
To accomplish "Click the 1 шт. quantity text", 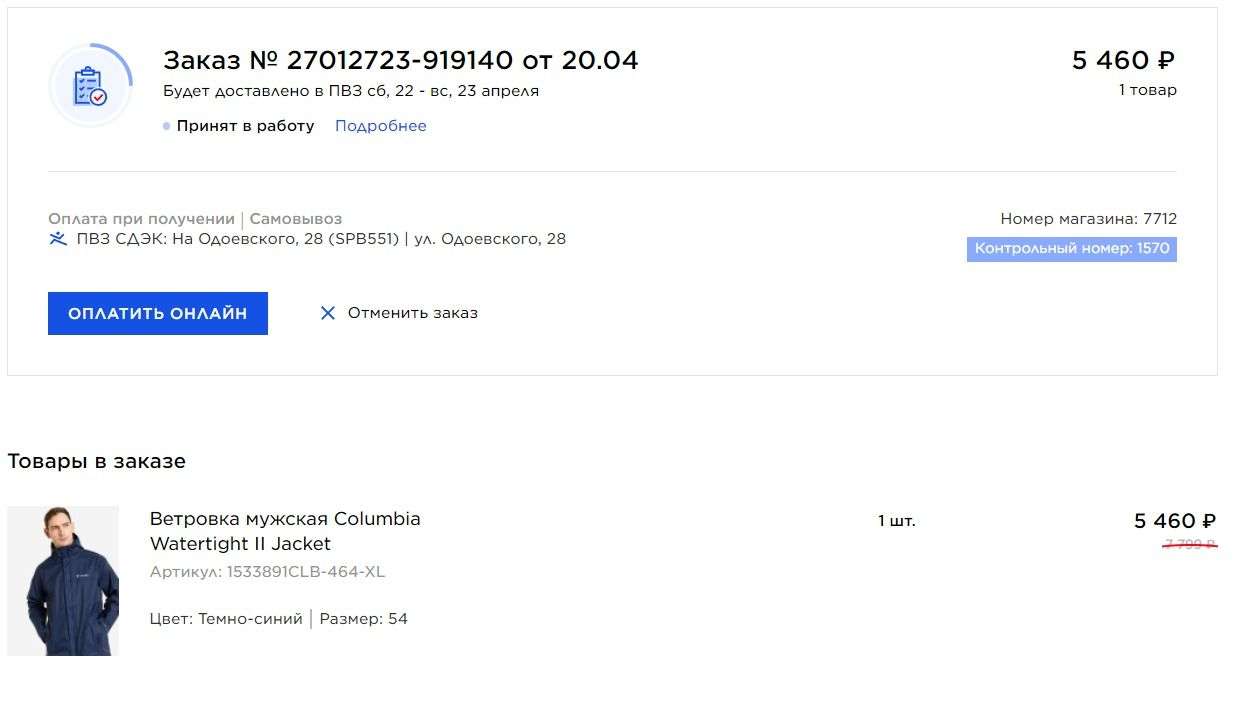I will (x=896, y=521).
